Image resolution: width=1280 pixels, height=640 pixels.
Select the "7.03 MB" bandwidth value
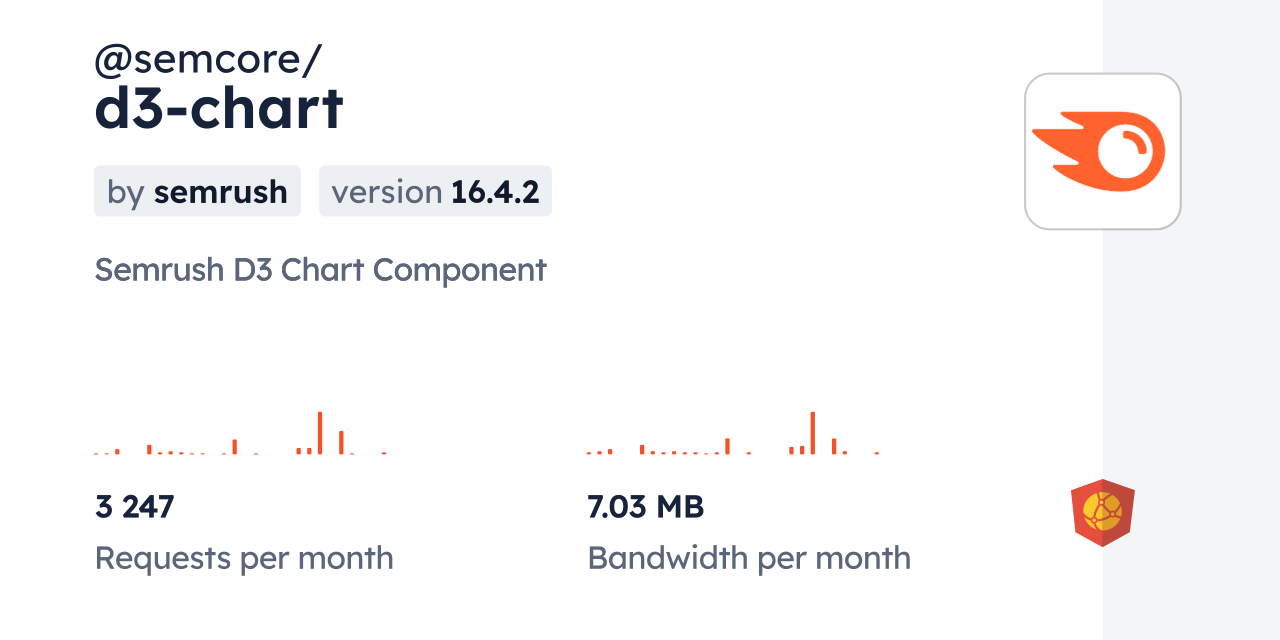pyautogui.click(x=646, y=507)
